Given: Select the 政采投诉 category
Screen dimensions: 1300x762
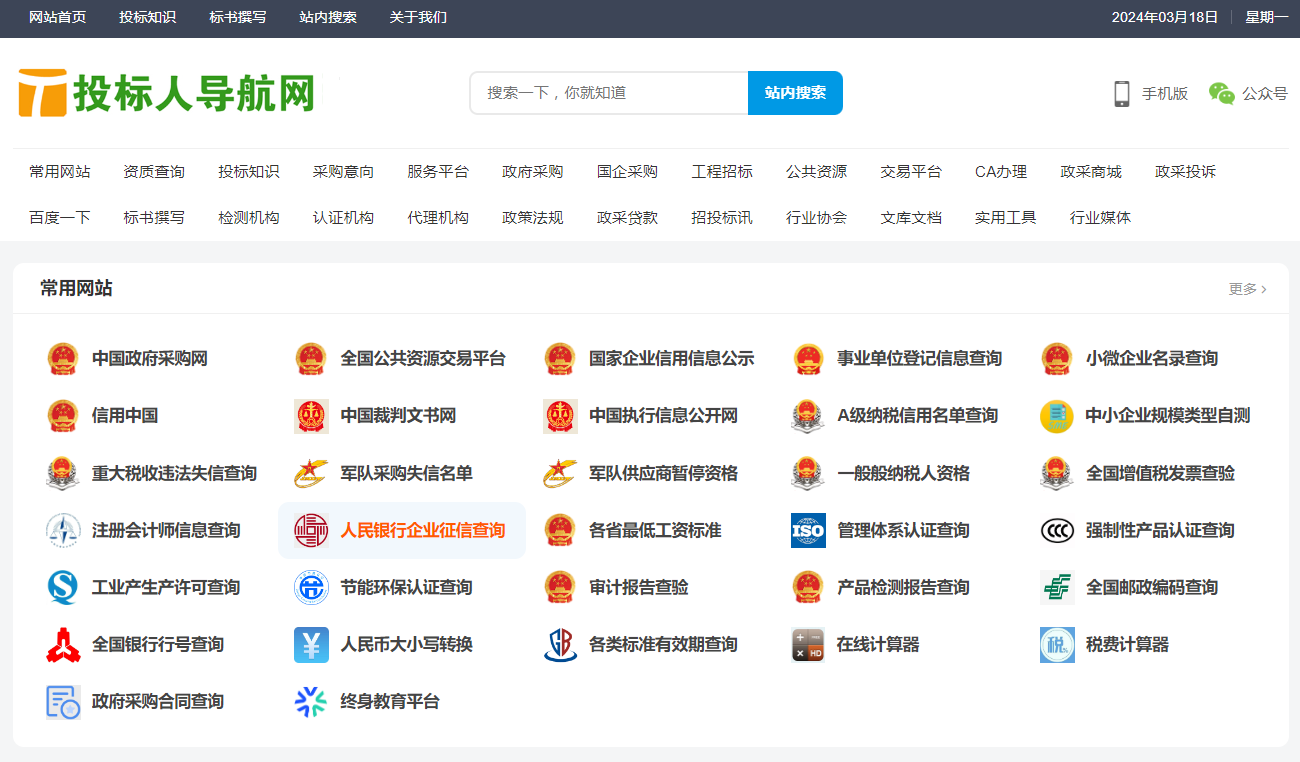Looking at the screenshot, I should click(1185, 172).
